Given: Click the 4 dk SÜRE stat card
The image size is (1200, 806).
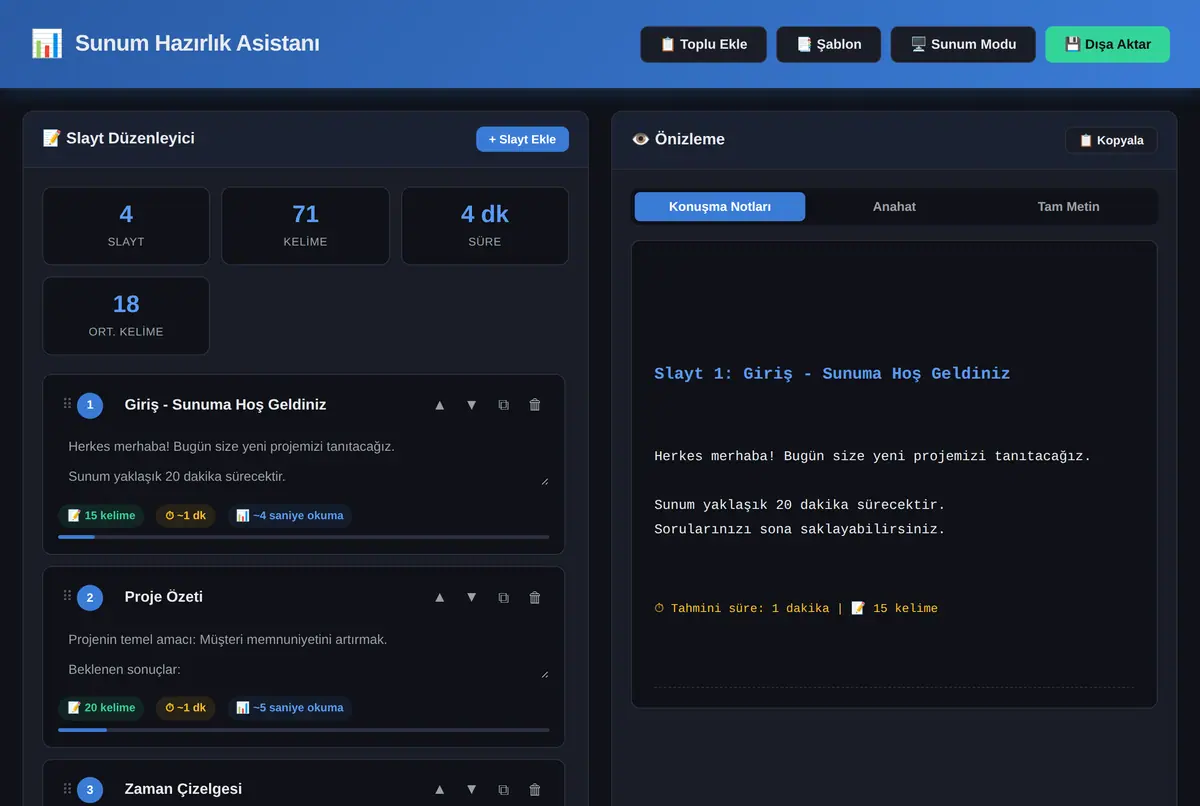Looking at the screenshot, I should click(x=485, y=226).
